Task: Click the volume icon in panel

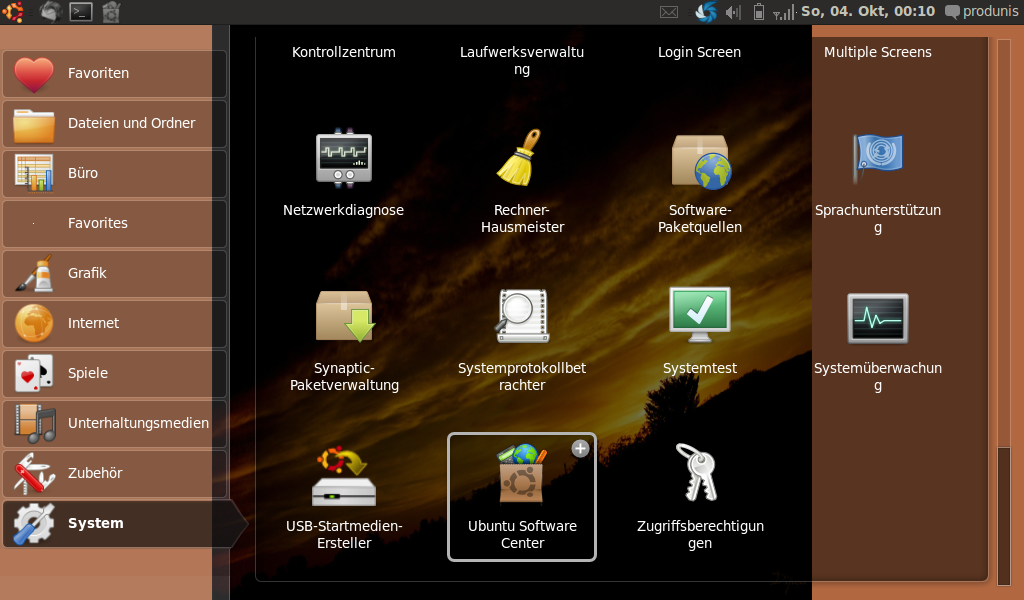Action: pos(733,12)
